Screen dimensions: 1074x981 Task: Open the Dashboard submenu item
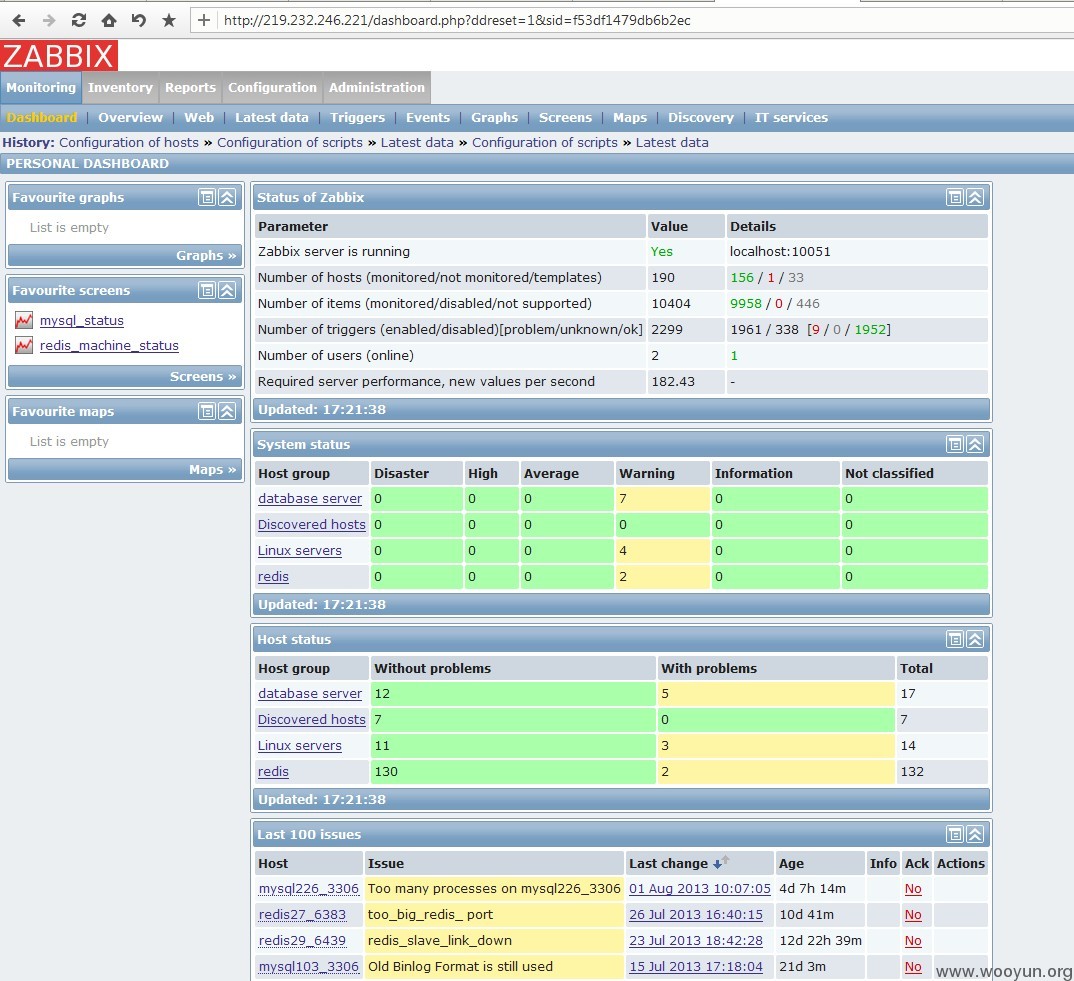coord(42,117)
